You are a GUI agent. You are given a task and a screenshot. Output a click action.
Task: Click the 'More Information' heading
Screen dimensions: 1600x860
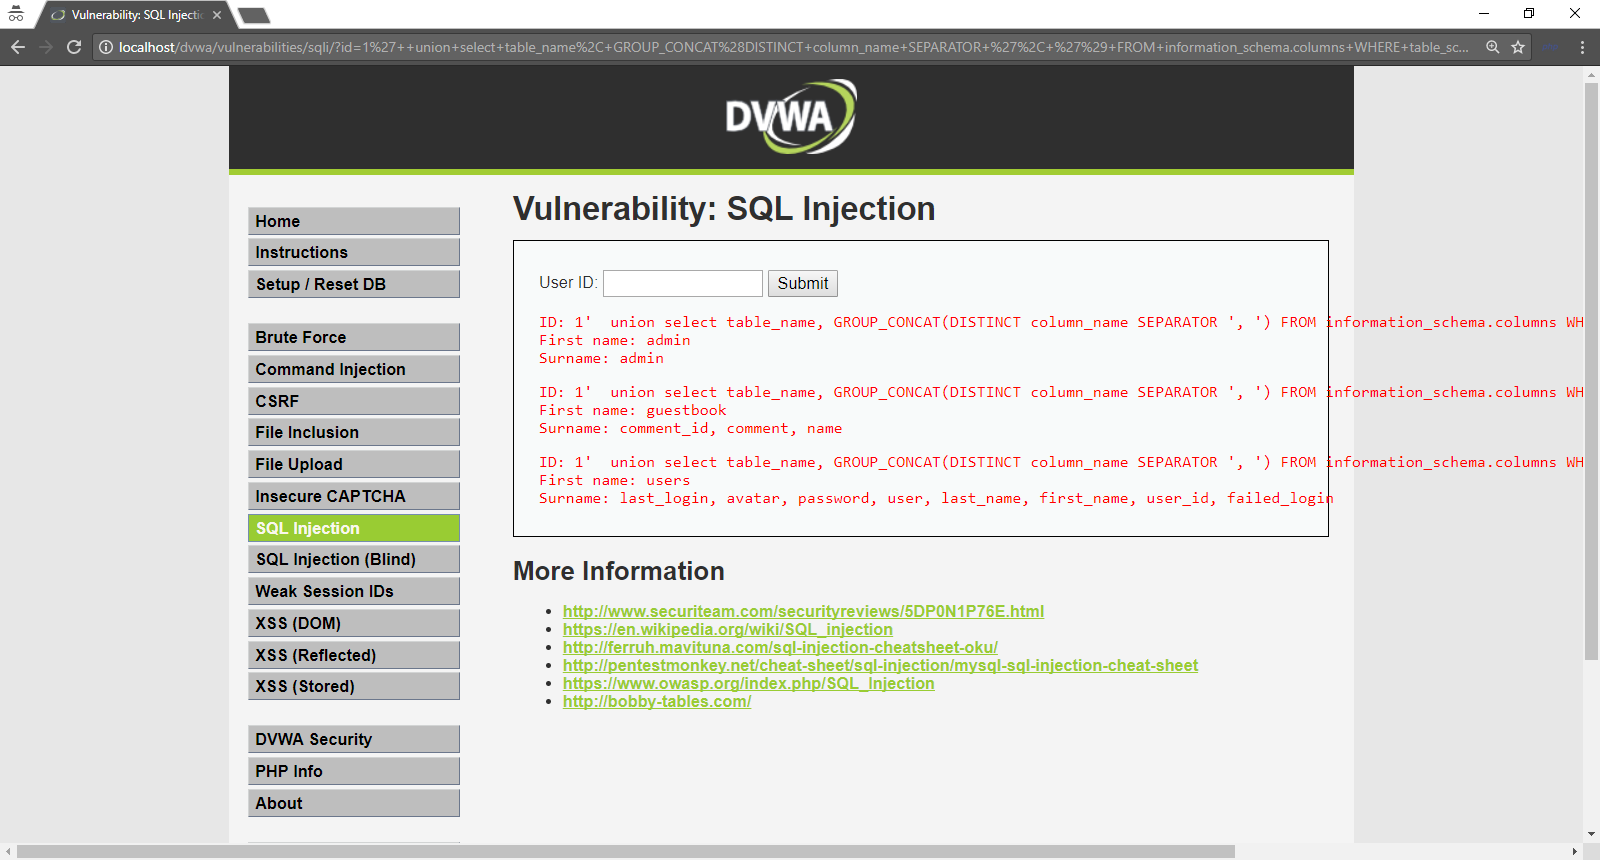pyautogui.click(x=619, y=571)
